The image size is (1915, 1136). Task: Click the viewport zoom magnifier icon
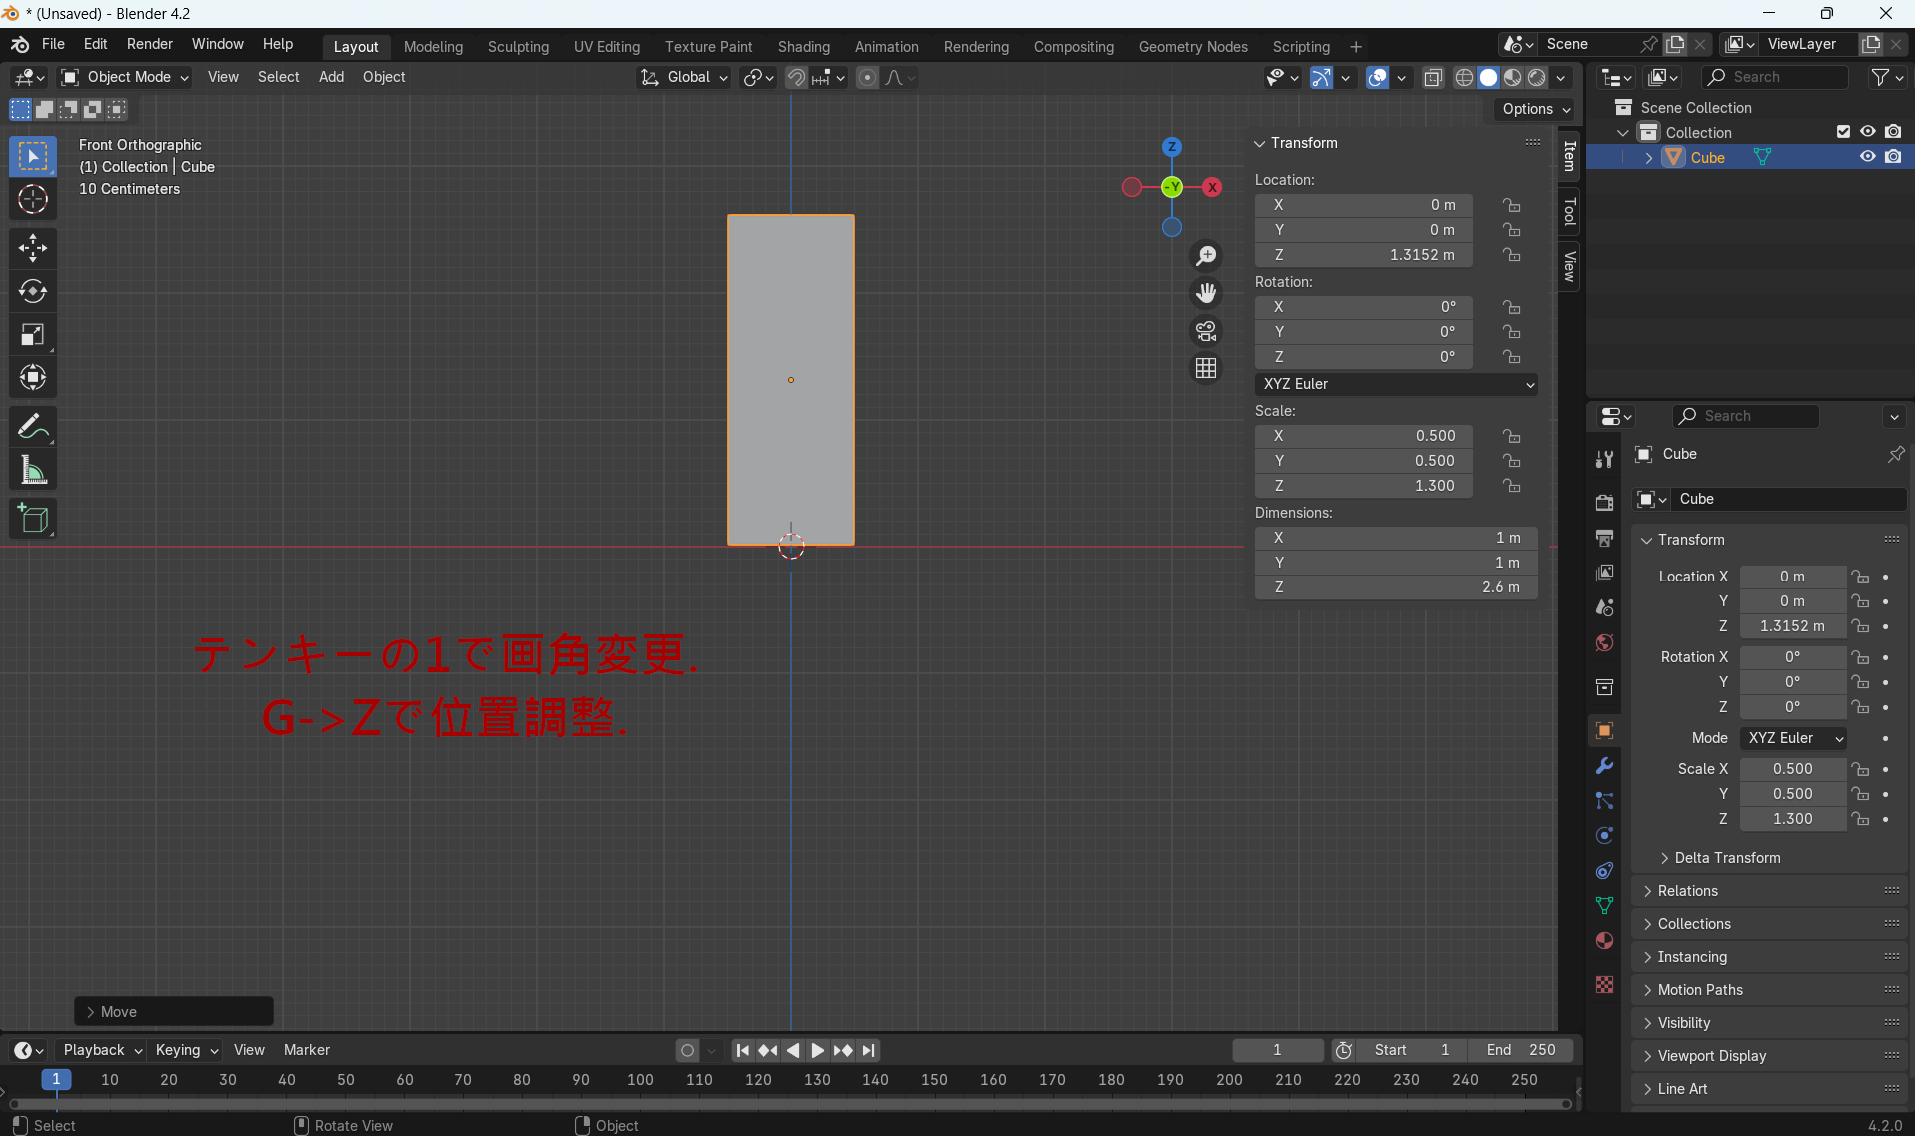point(1207,256)
